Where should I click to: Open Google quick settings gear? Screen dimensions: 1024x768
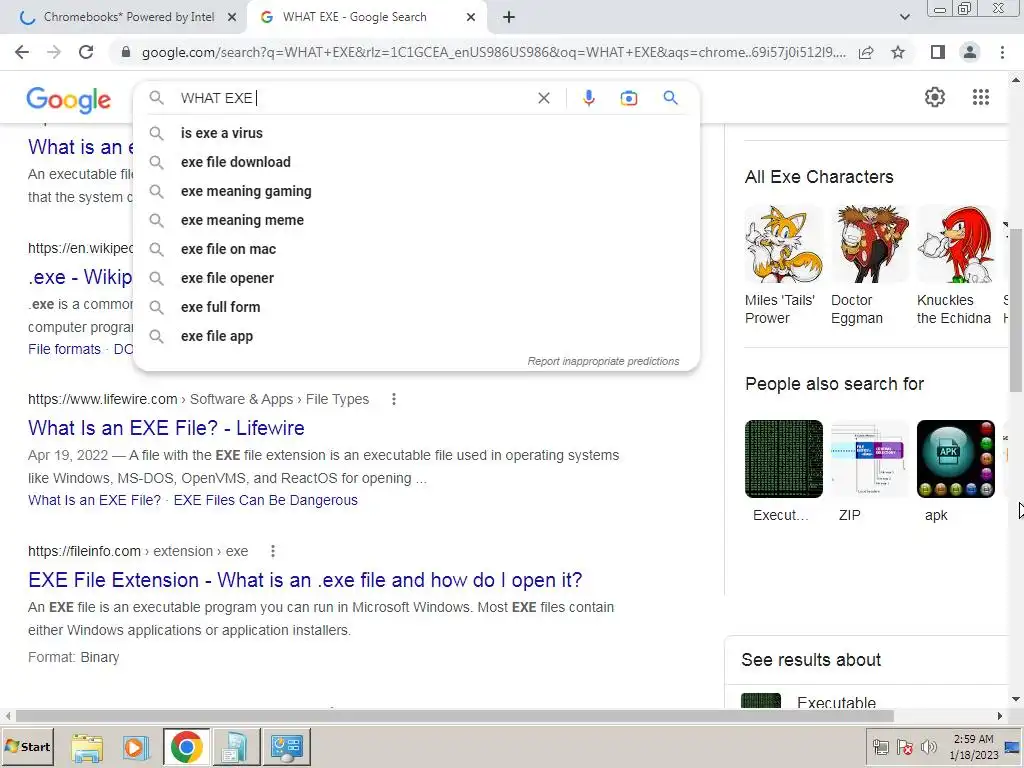click(935, 97)
